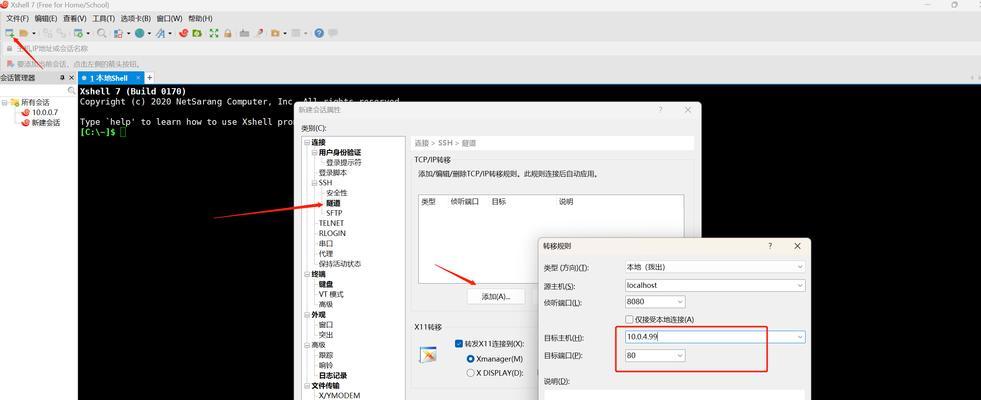Open the dropdown arrow beside the Font icon
The height and width of the screenshot is (400, 981).
pos(170,33)
